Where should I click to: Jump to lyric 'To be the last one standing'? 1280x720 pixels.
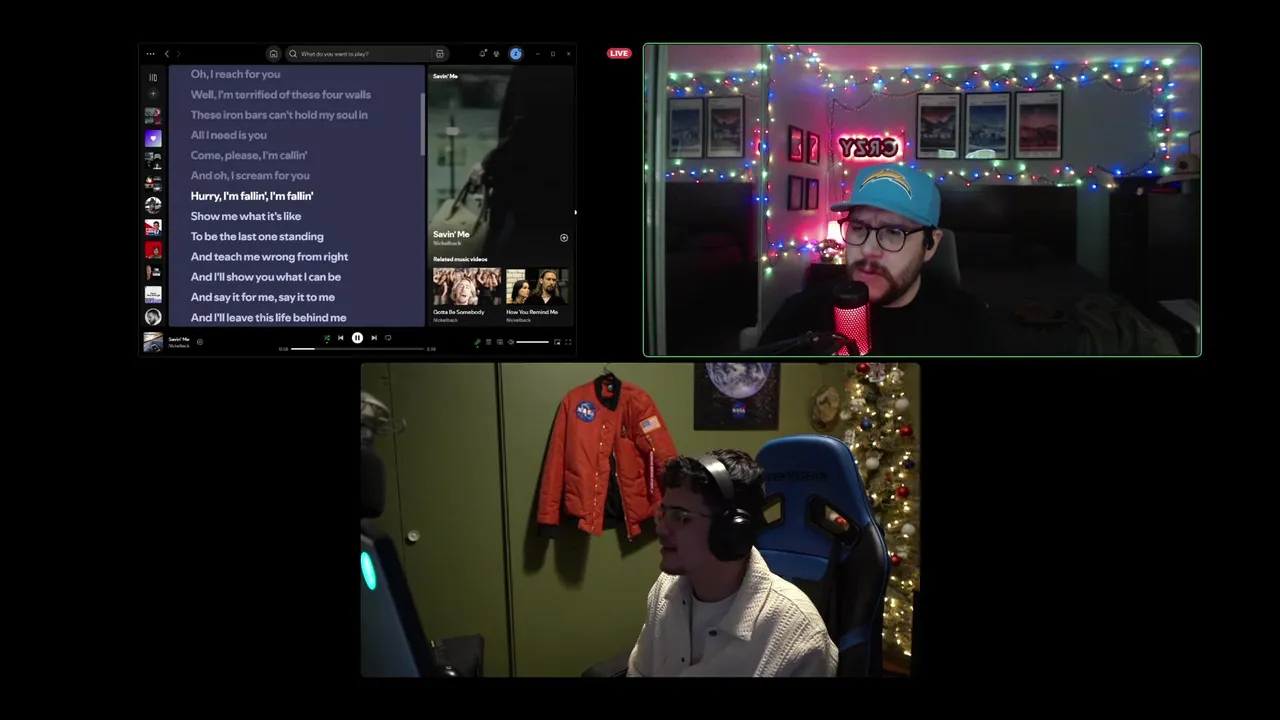click(x=257, y=237)
